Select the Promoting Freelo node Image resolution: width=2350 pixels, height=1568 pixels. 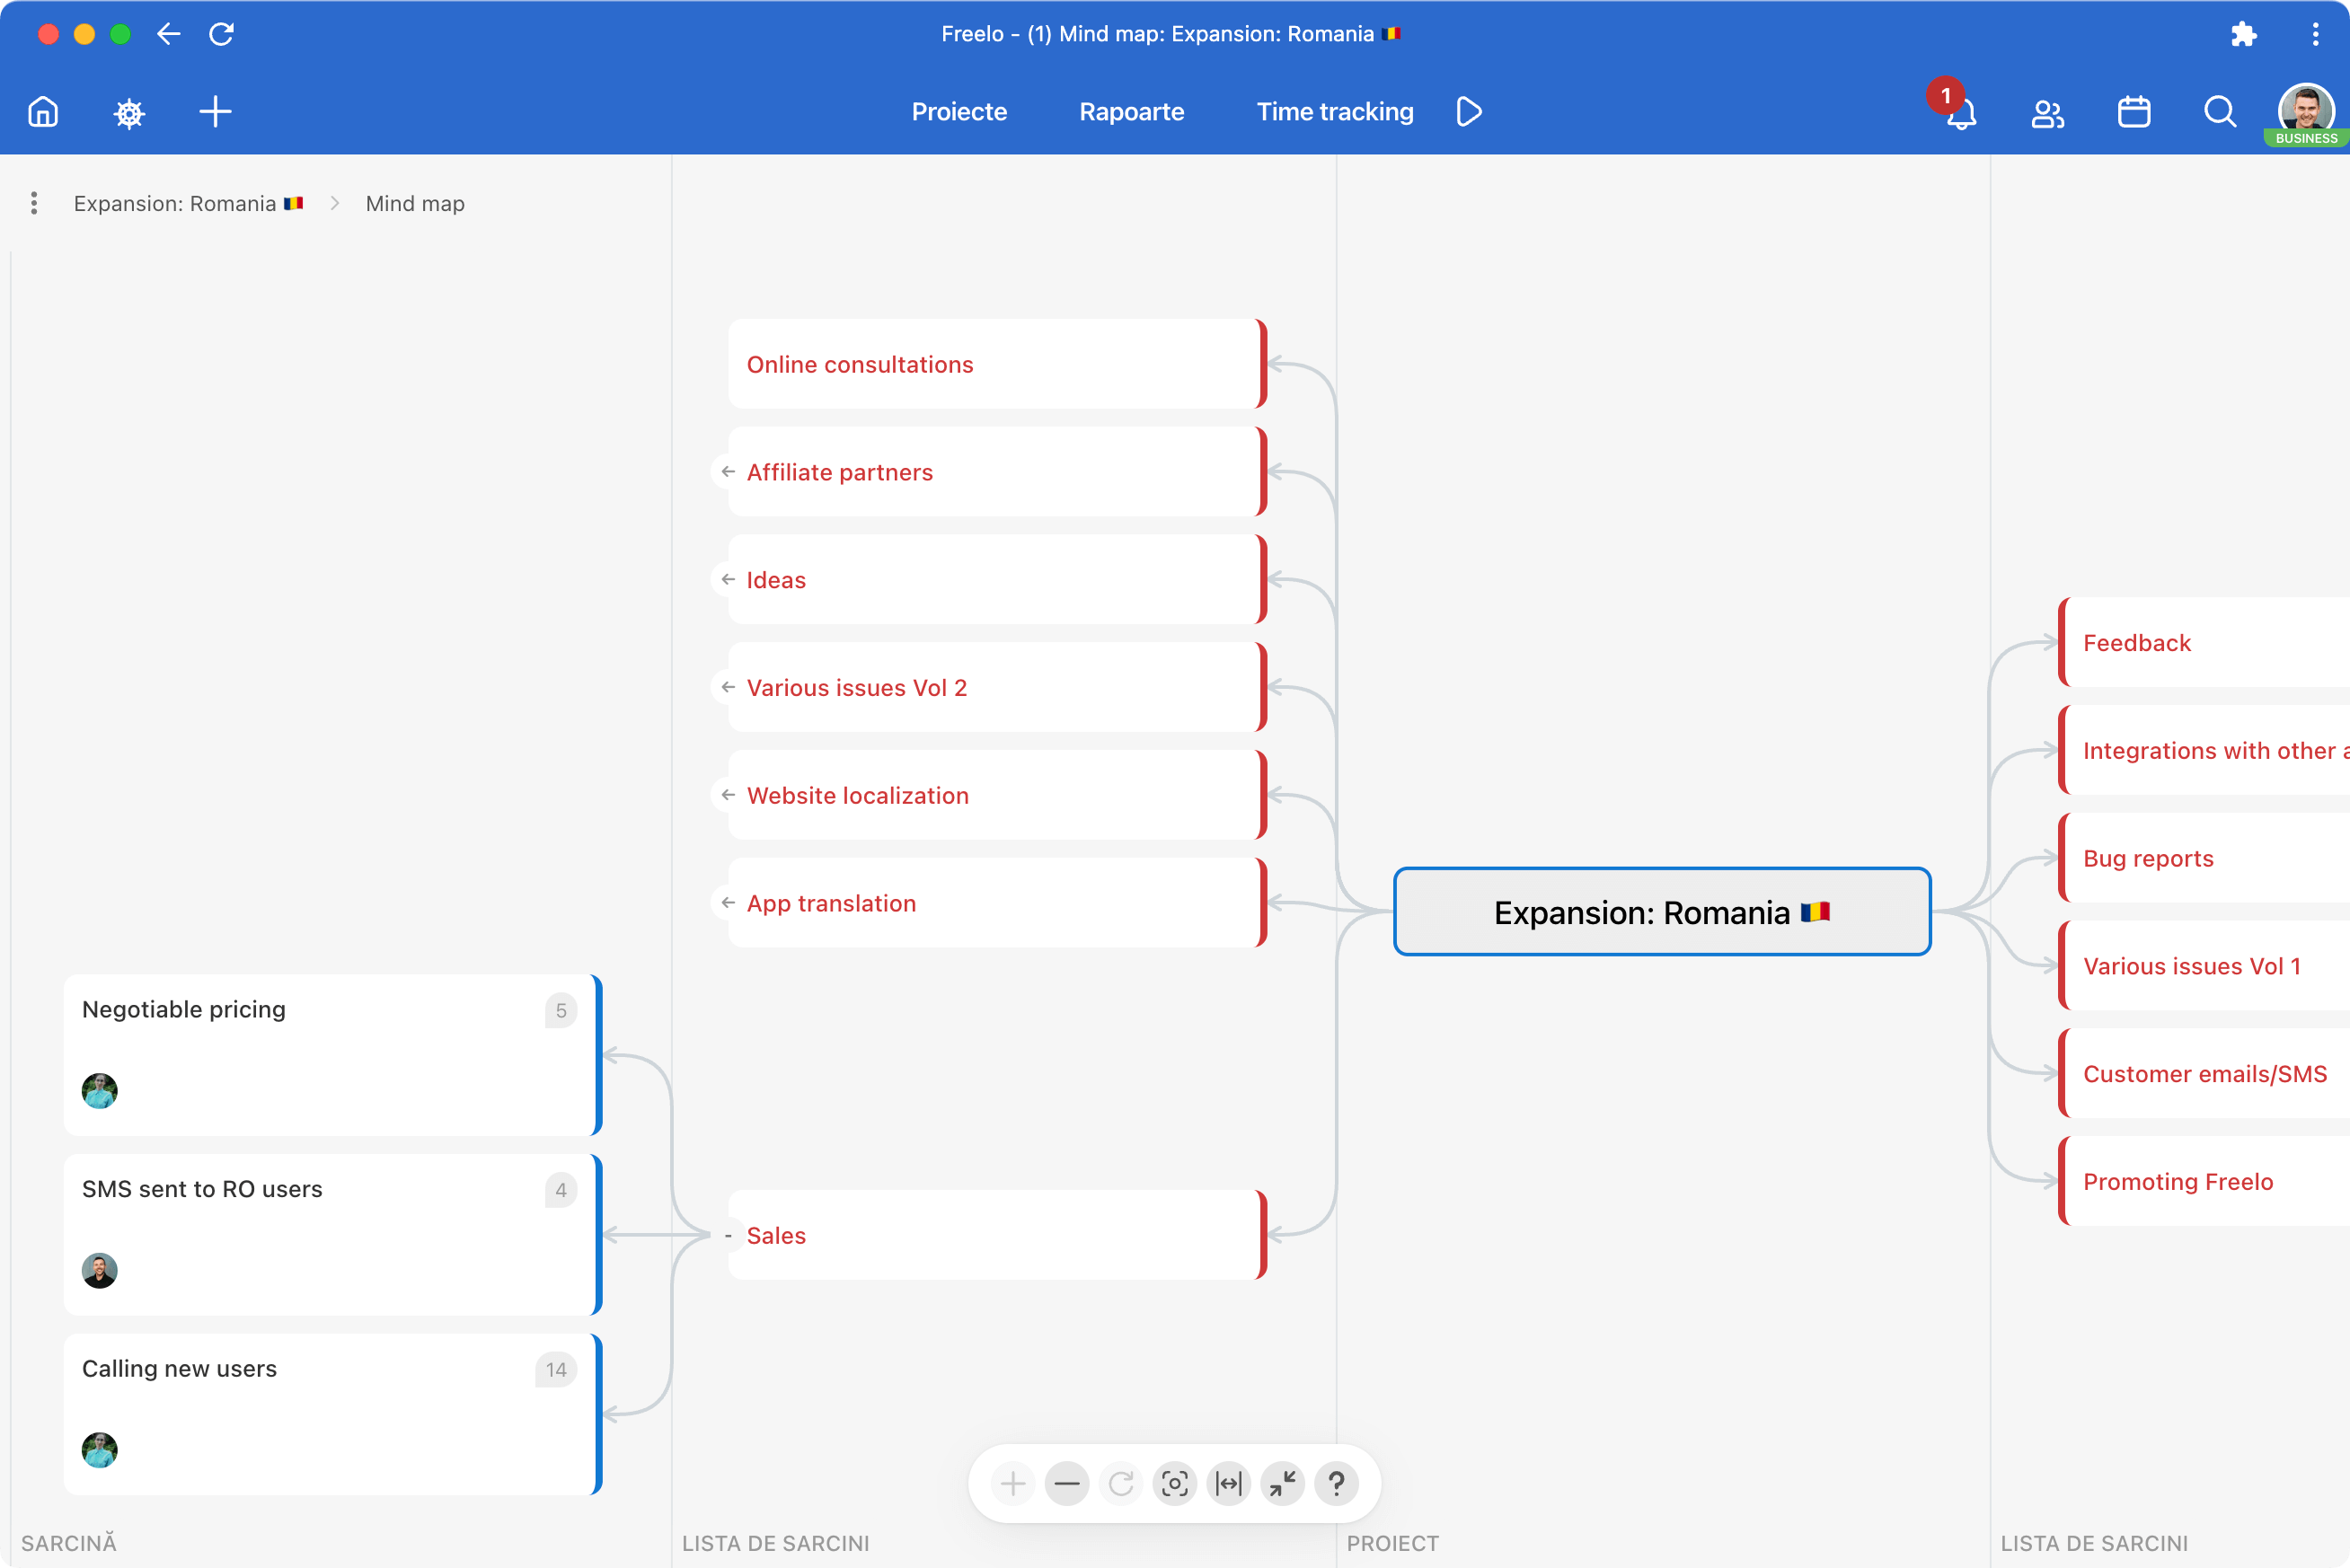[x=2205, y=1181]
